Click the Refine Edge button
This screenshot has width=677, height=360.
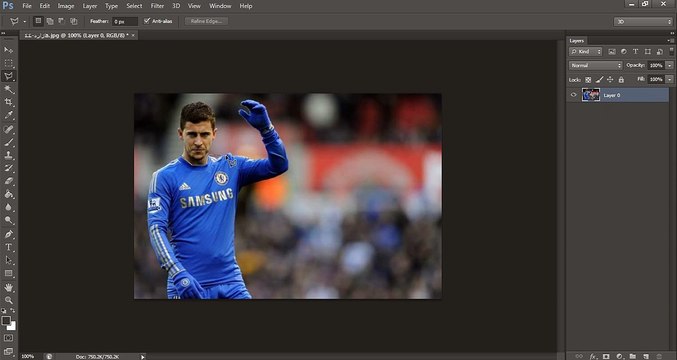[206, 21]
